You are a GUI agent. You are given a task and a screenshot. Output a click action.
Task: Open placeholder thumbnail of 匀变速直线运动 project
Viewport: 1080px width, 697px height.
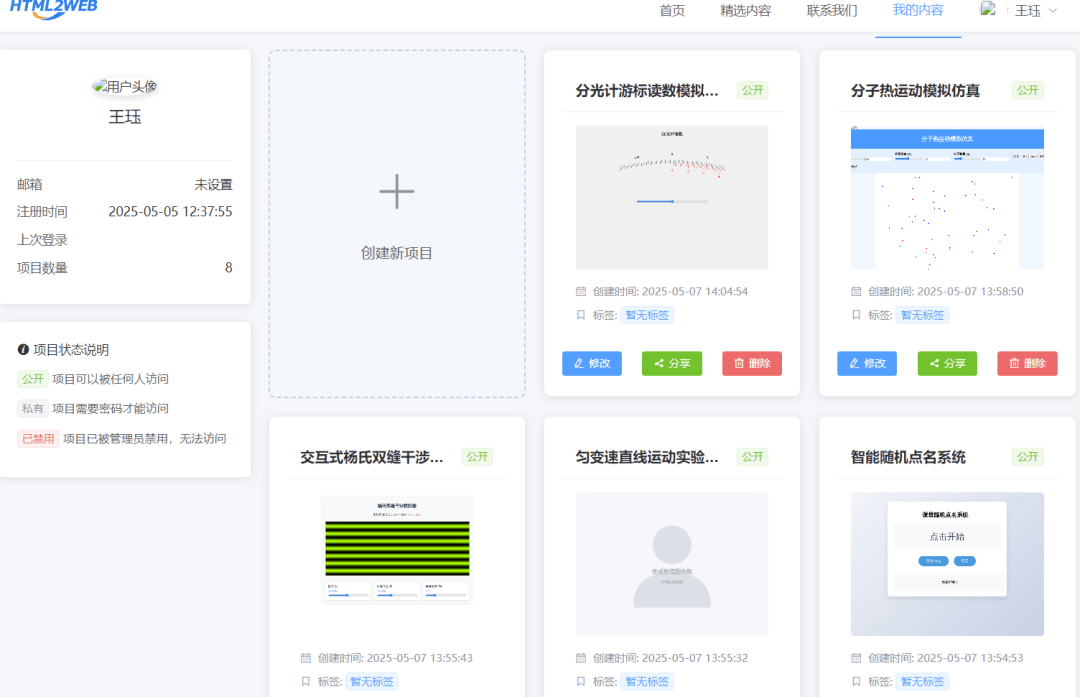click(672, 563)
